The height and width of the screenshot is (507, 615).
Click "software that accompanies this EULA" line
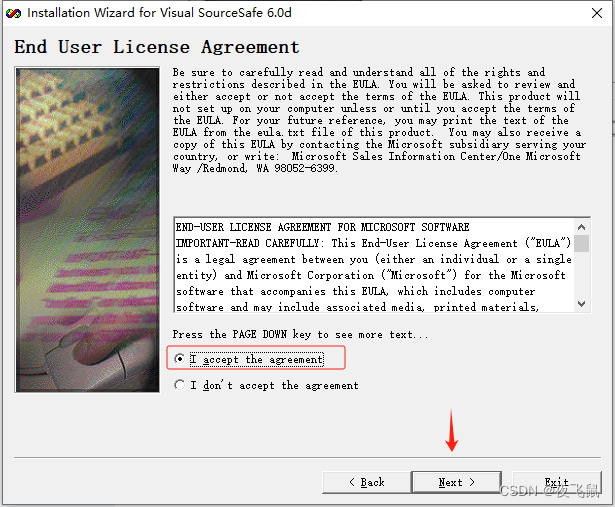[355, 291]
